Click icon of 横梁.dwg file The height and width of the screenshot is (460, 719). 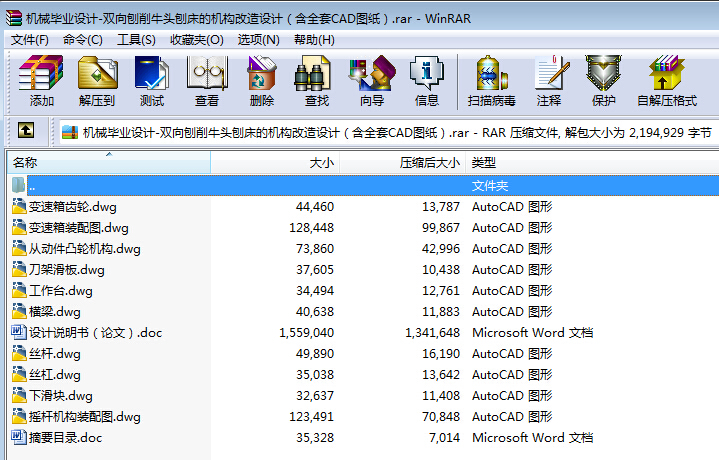coord(19,311)
